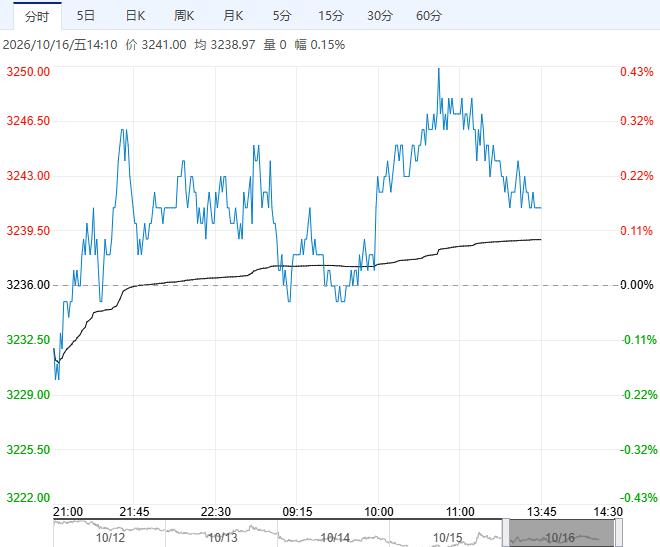The width and height of the screenshot is (660, 547).
Task: Click the 3250.00 price axis label
Action: coord(28,72)
